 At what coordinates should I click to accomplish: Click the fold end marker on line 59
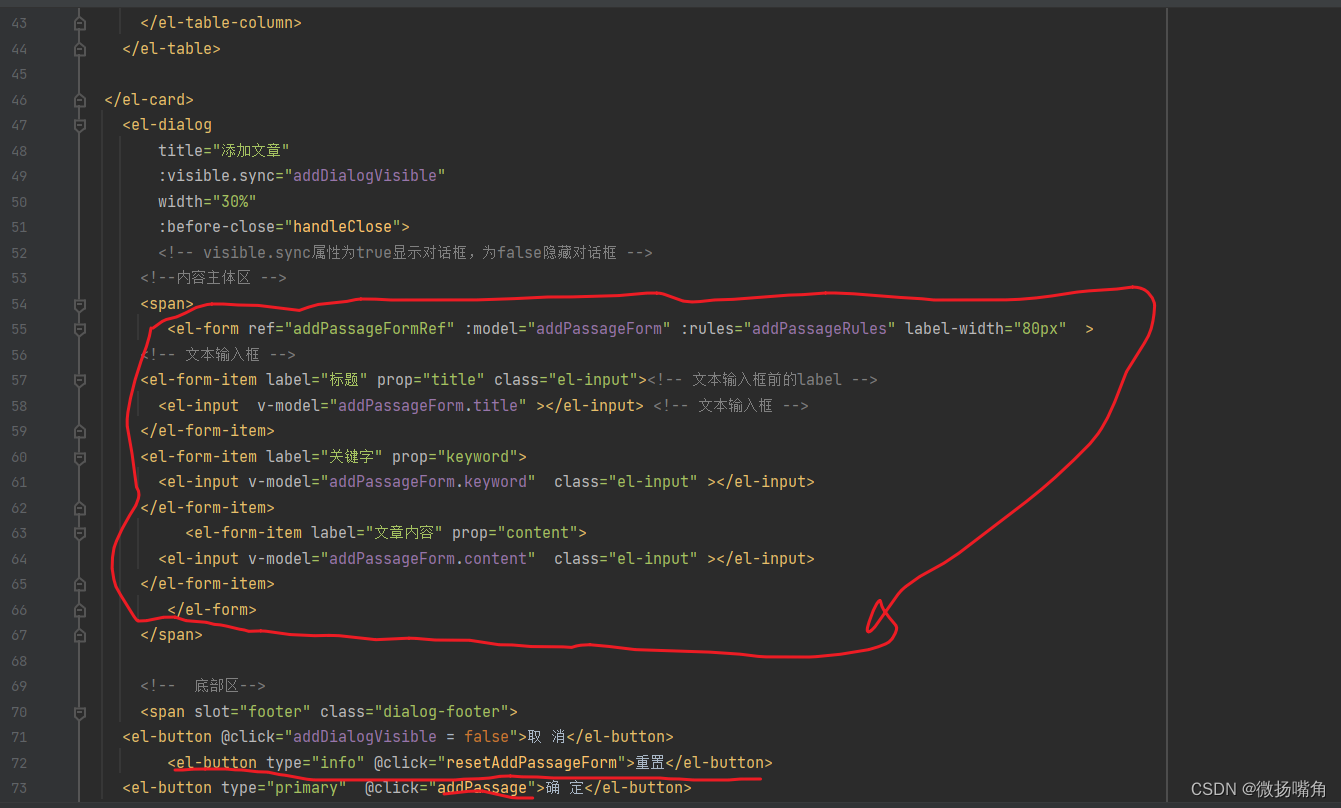80,431
